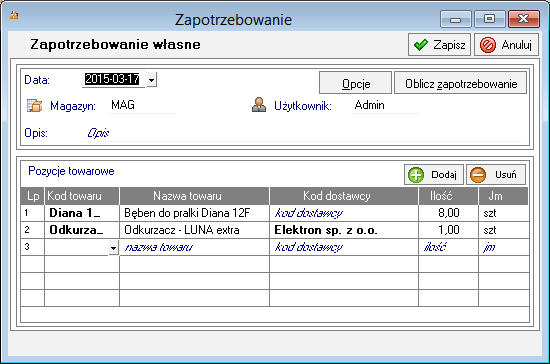Click kod dostawcy placeholder in row 1
Viewport: 550px width, 364px height.
click(x=309, y=213)
